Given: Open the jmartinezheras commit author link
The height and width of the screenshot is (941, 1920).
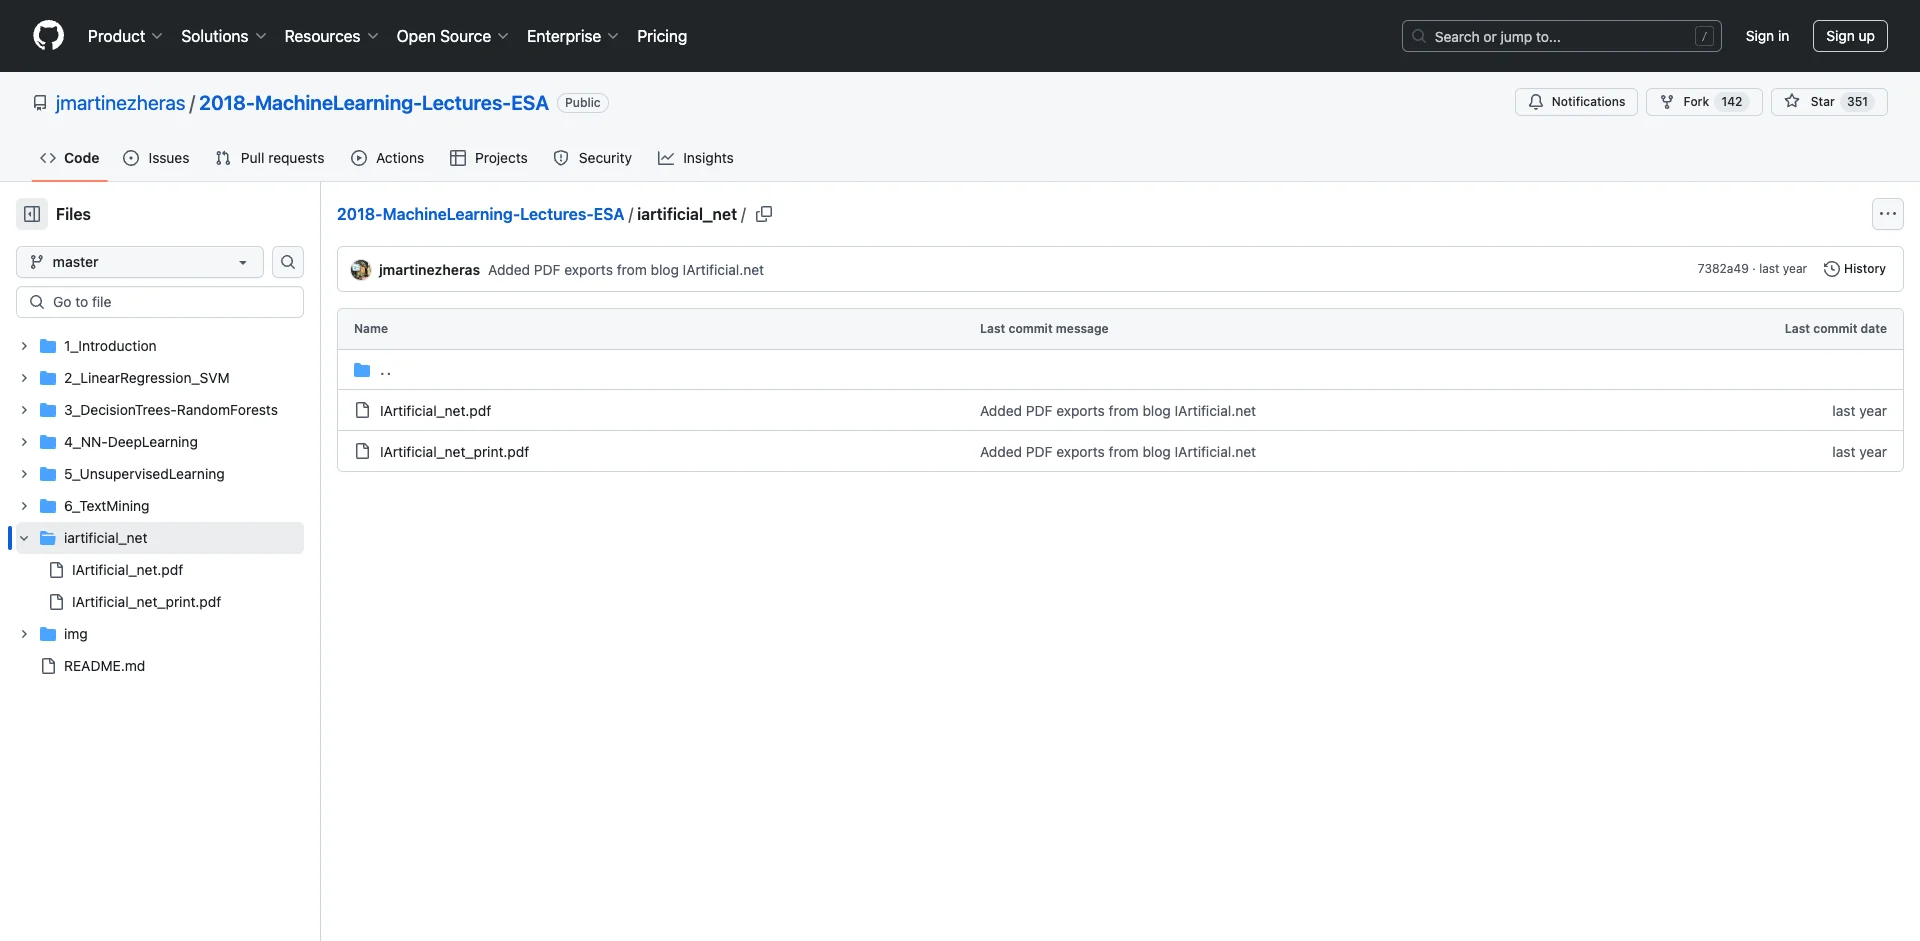Looking at the screenshot, I should [x=429, y=270].
